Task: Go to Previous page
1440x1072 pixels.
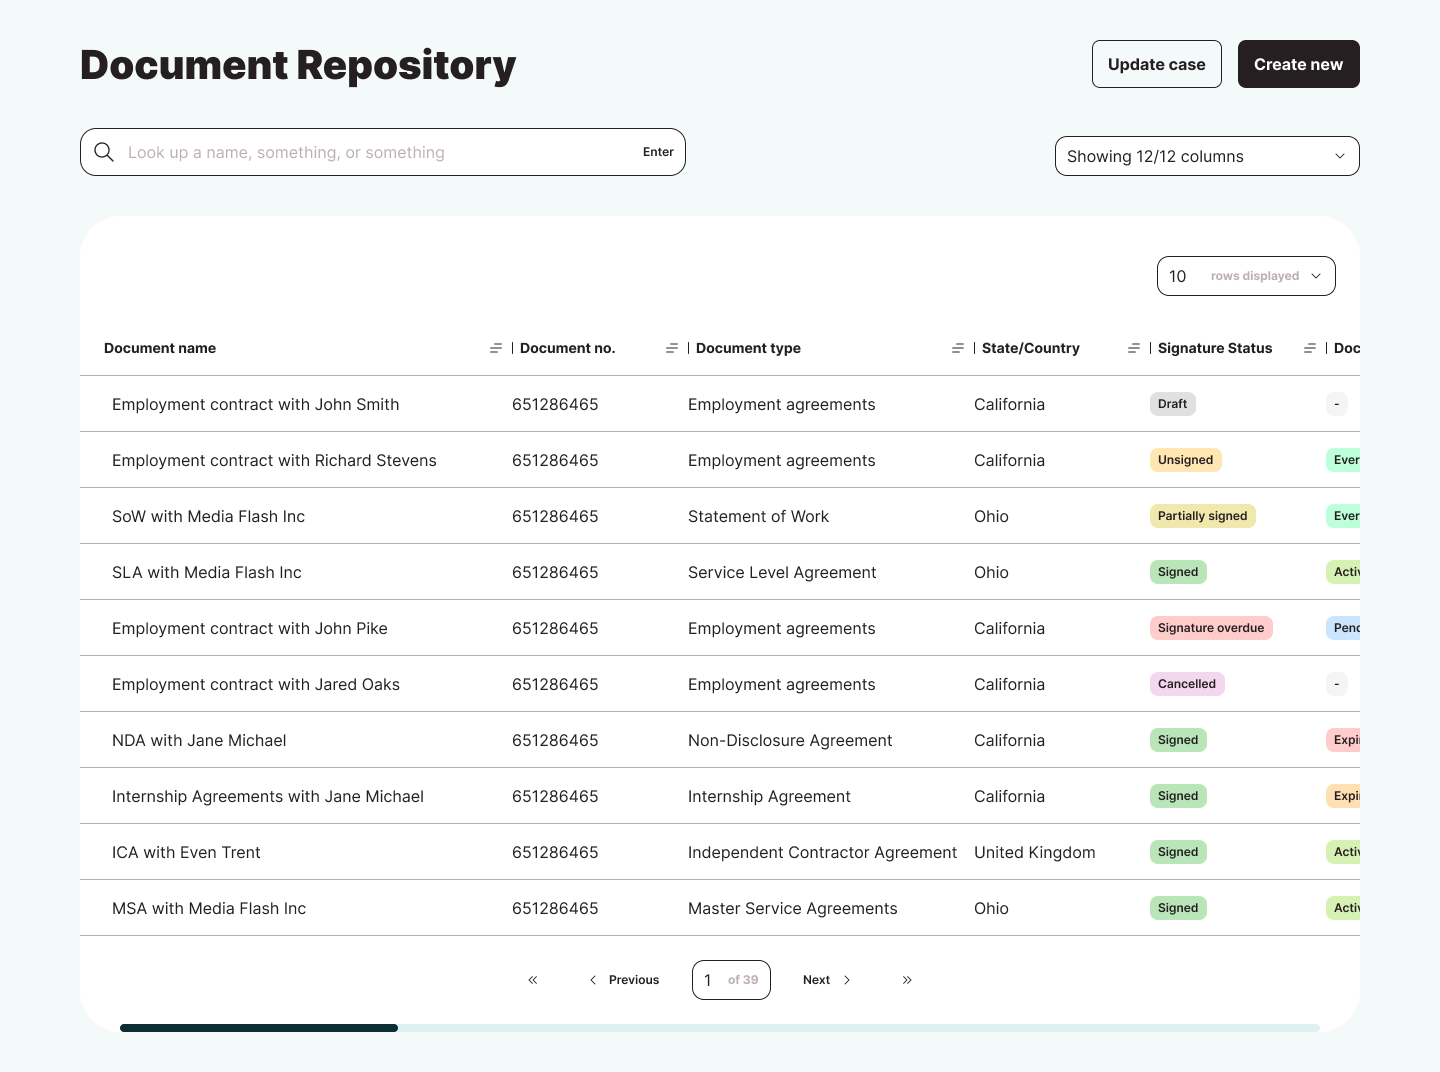Action: [625, 980]
